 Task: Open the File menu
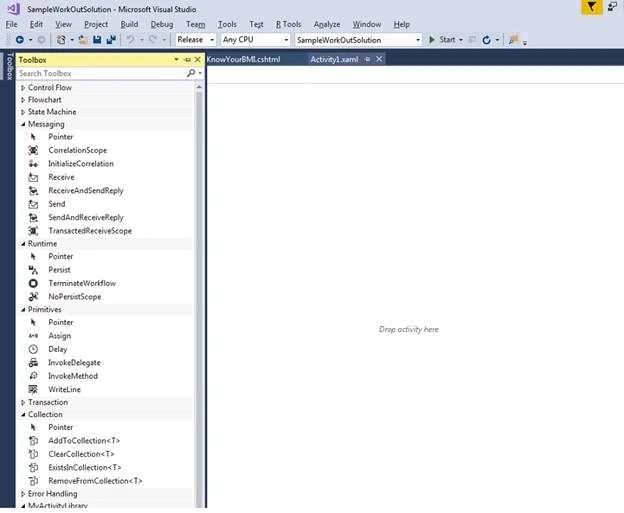coord(12,24)
